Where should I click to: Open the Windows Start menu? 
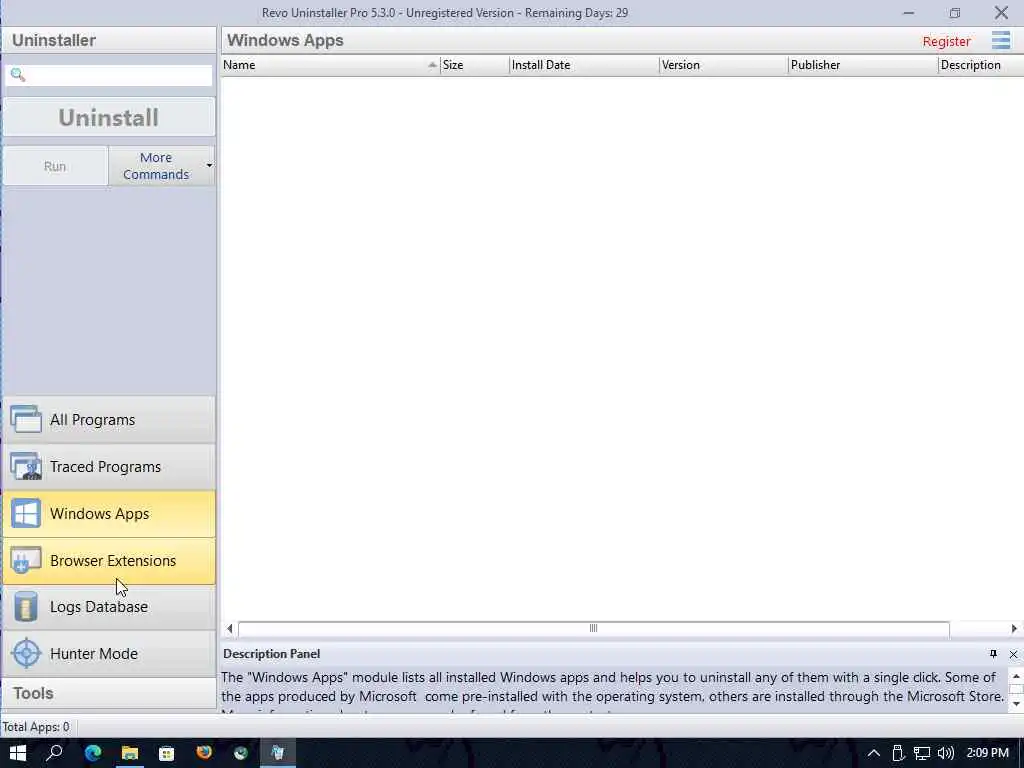pos(18,753)
